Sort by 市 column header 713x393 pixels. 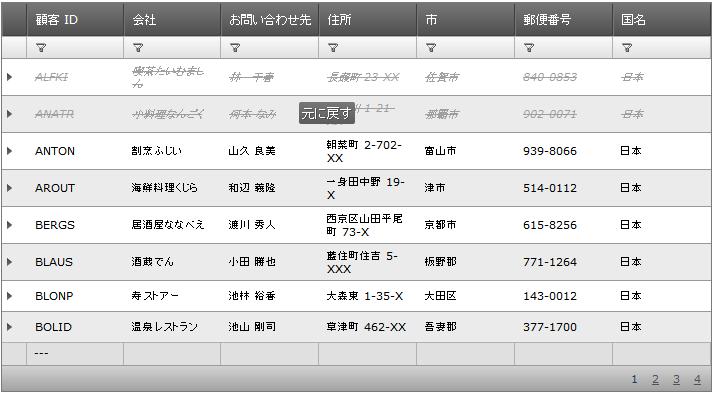click(466, 20)
